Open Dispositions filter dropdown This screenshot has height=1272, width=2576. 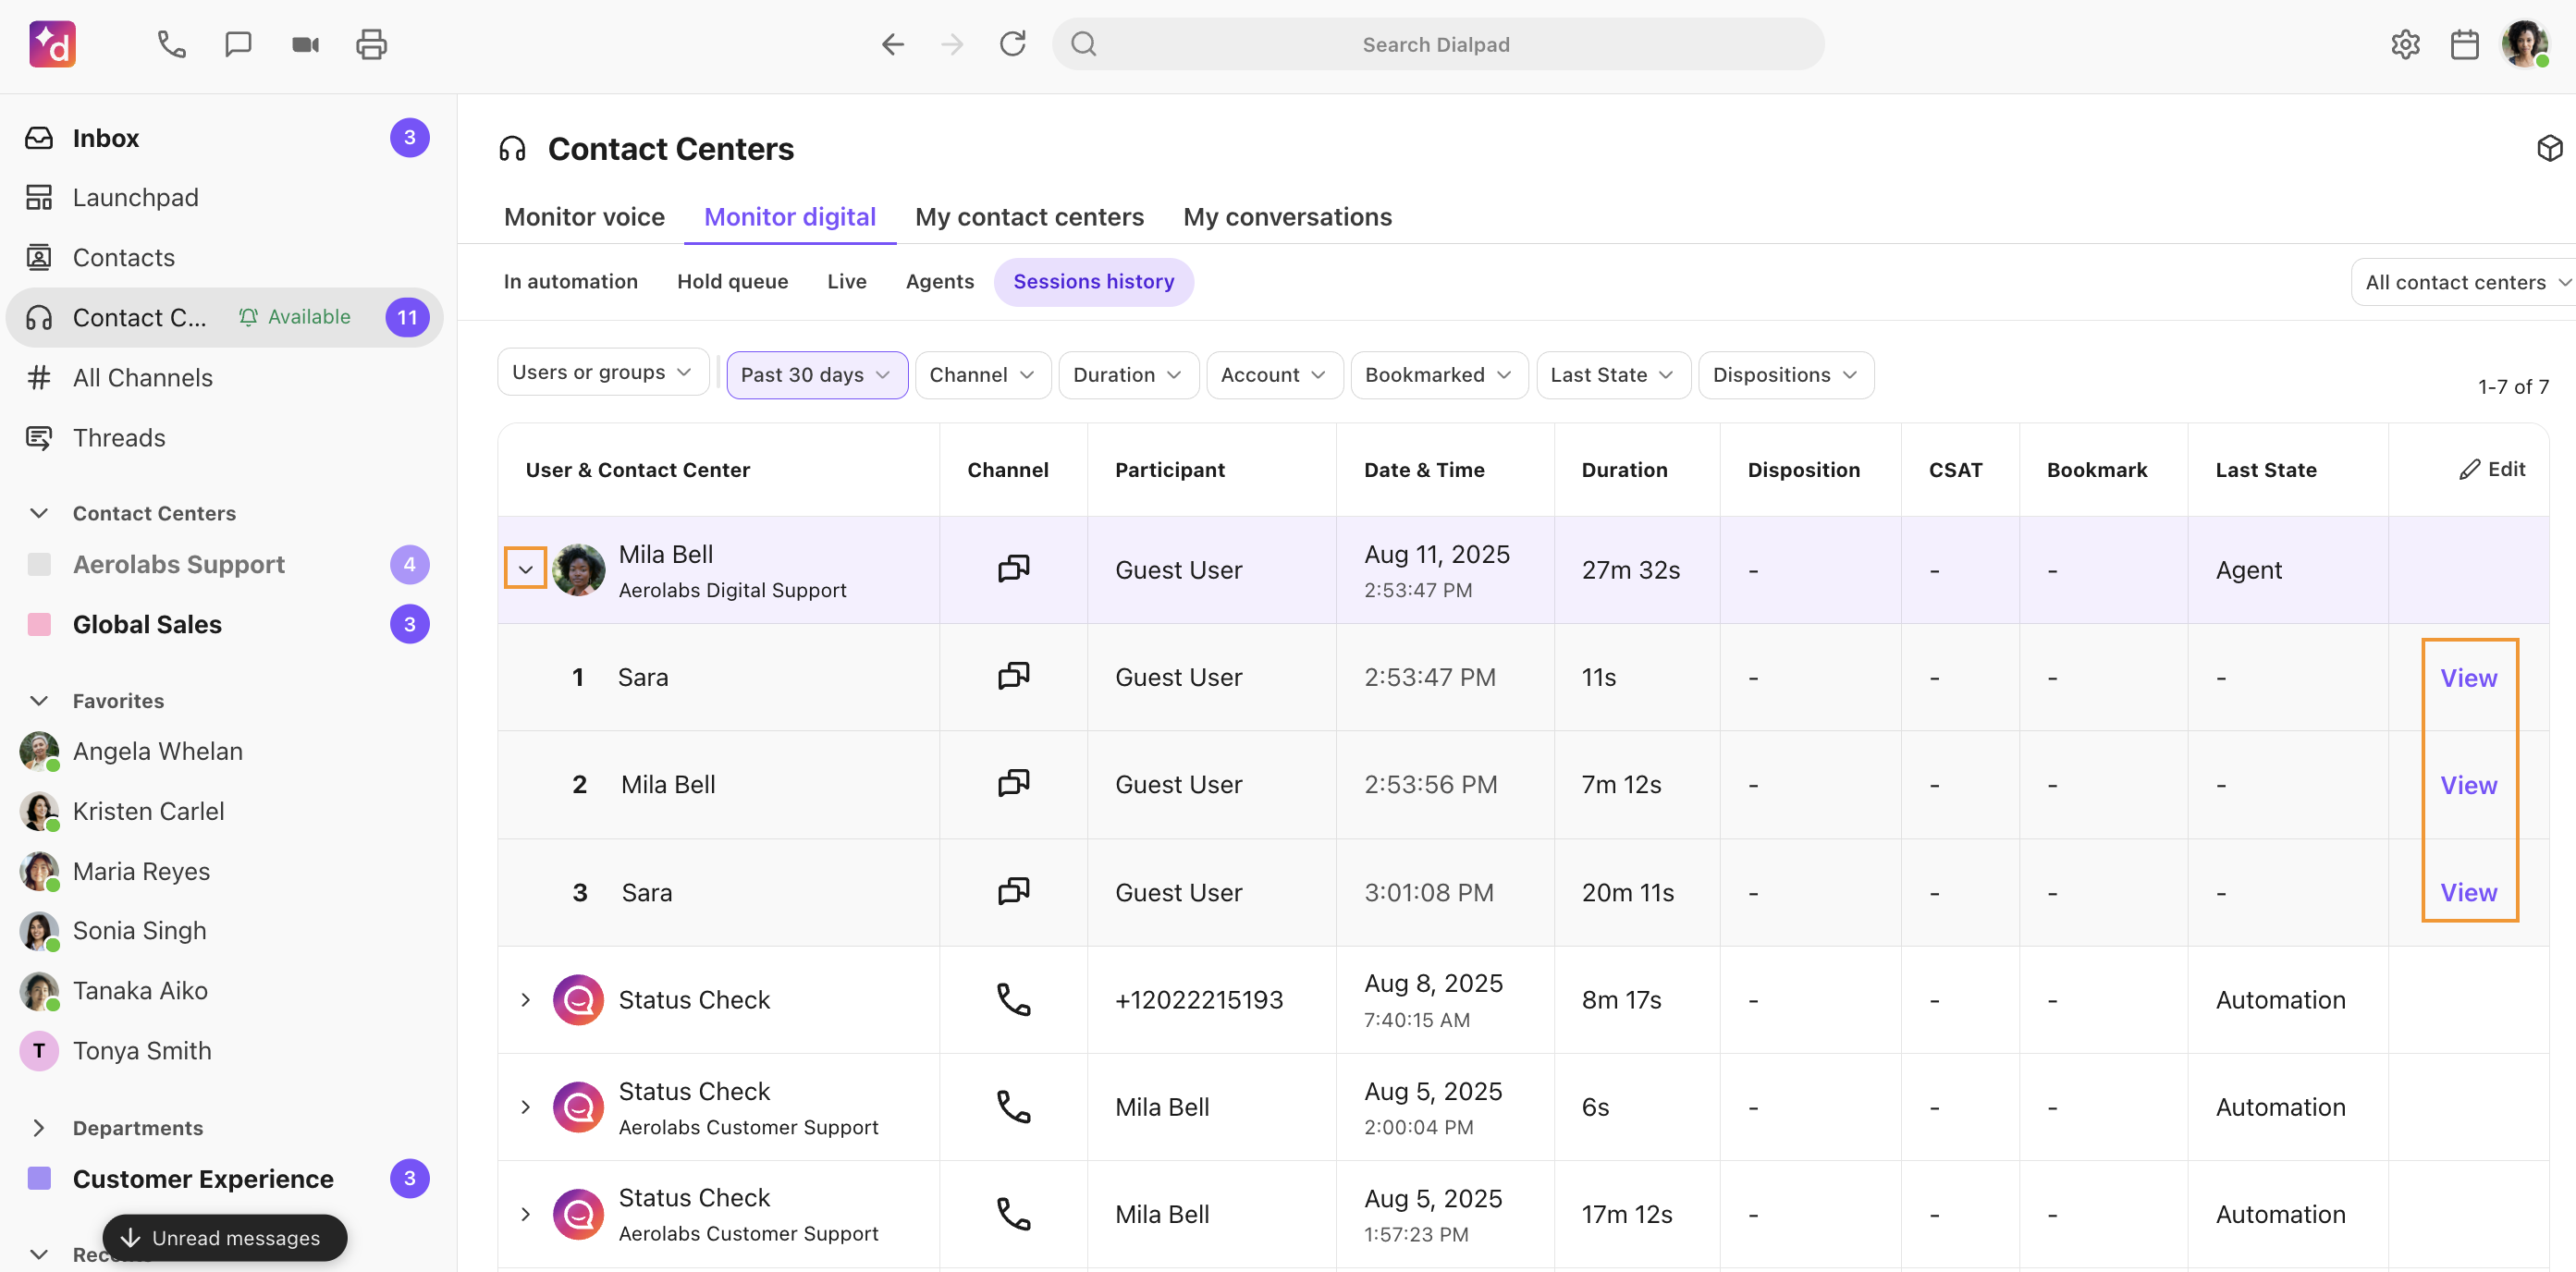[x=1786, y=375]
